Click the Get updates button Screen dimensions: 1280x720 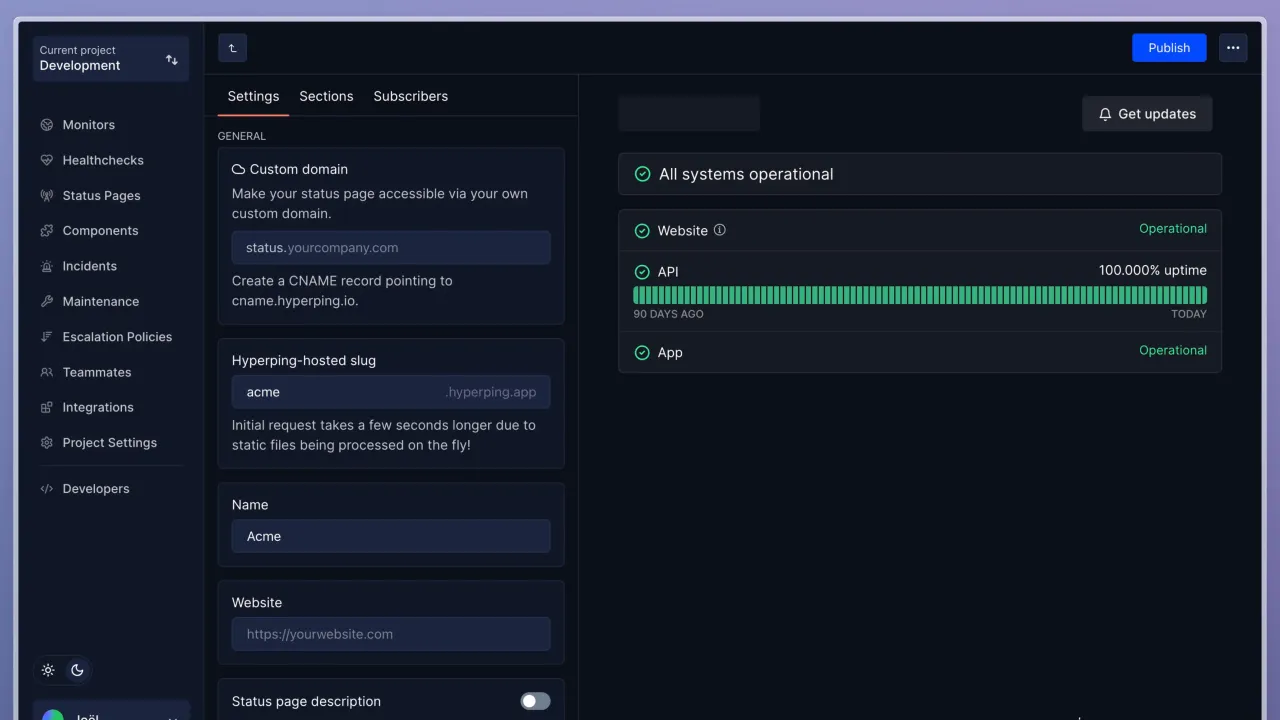[1147, 114]
